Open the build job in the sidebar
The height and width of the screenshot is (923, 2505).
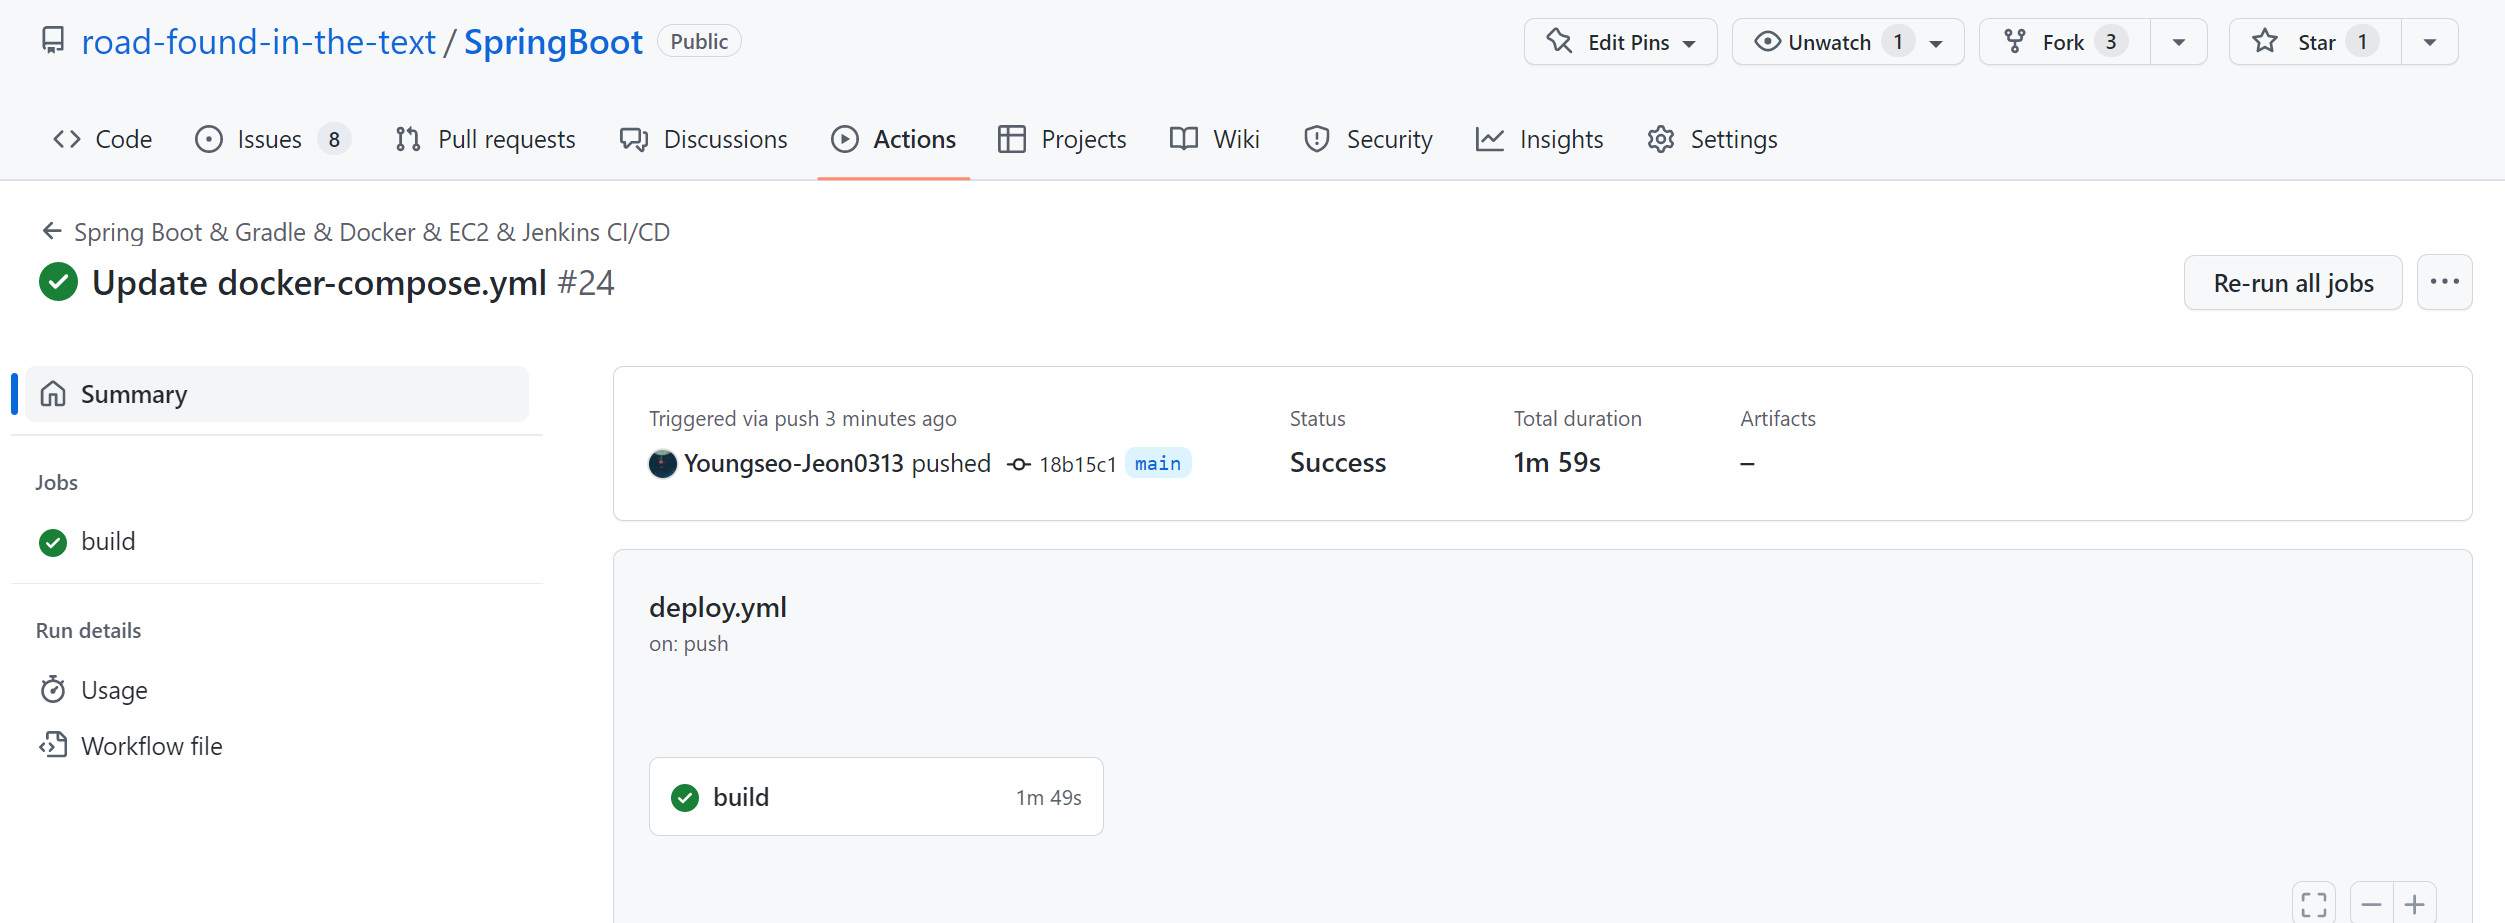[277, 541]
